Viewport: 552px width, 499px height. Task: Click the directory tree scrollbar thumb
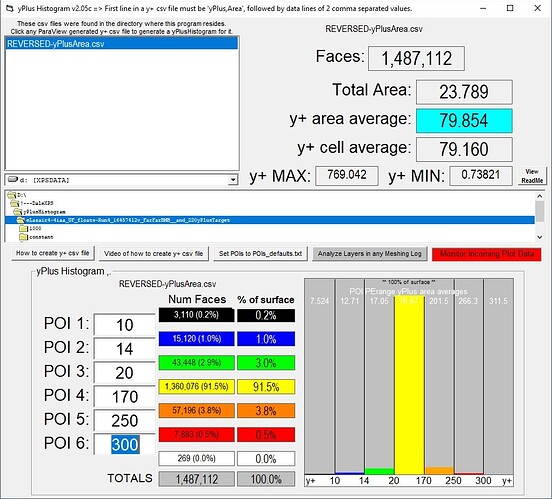tap(539, 211)
